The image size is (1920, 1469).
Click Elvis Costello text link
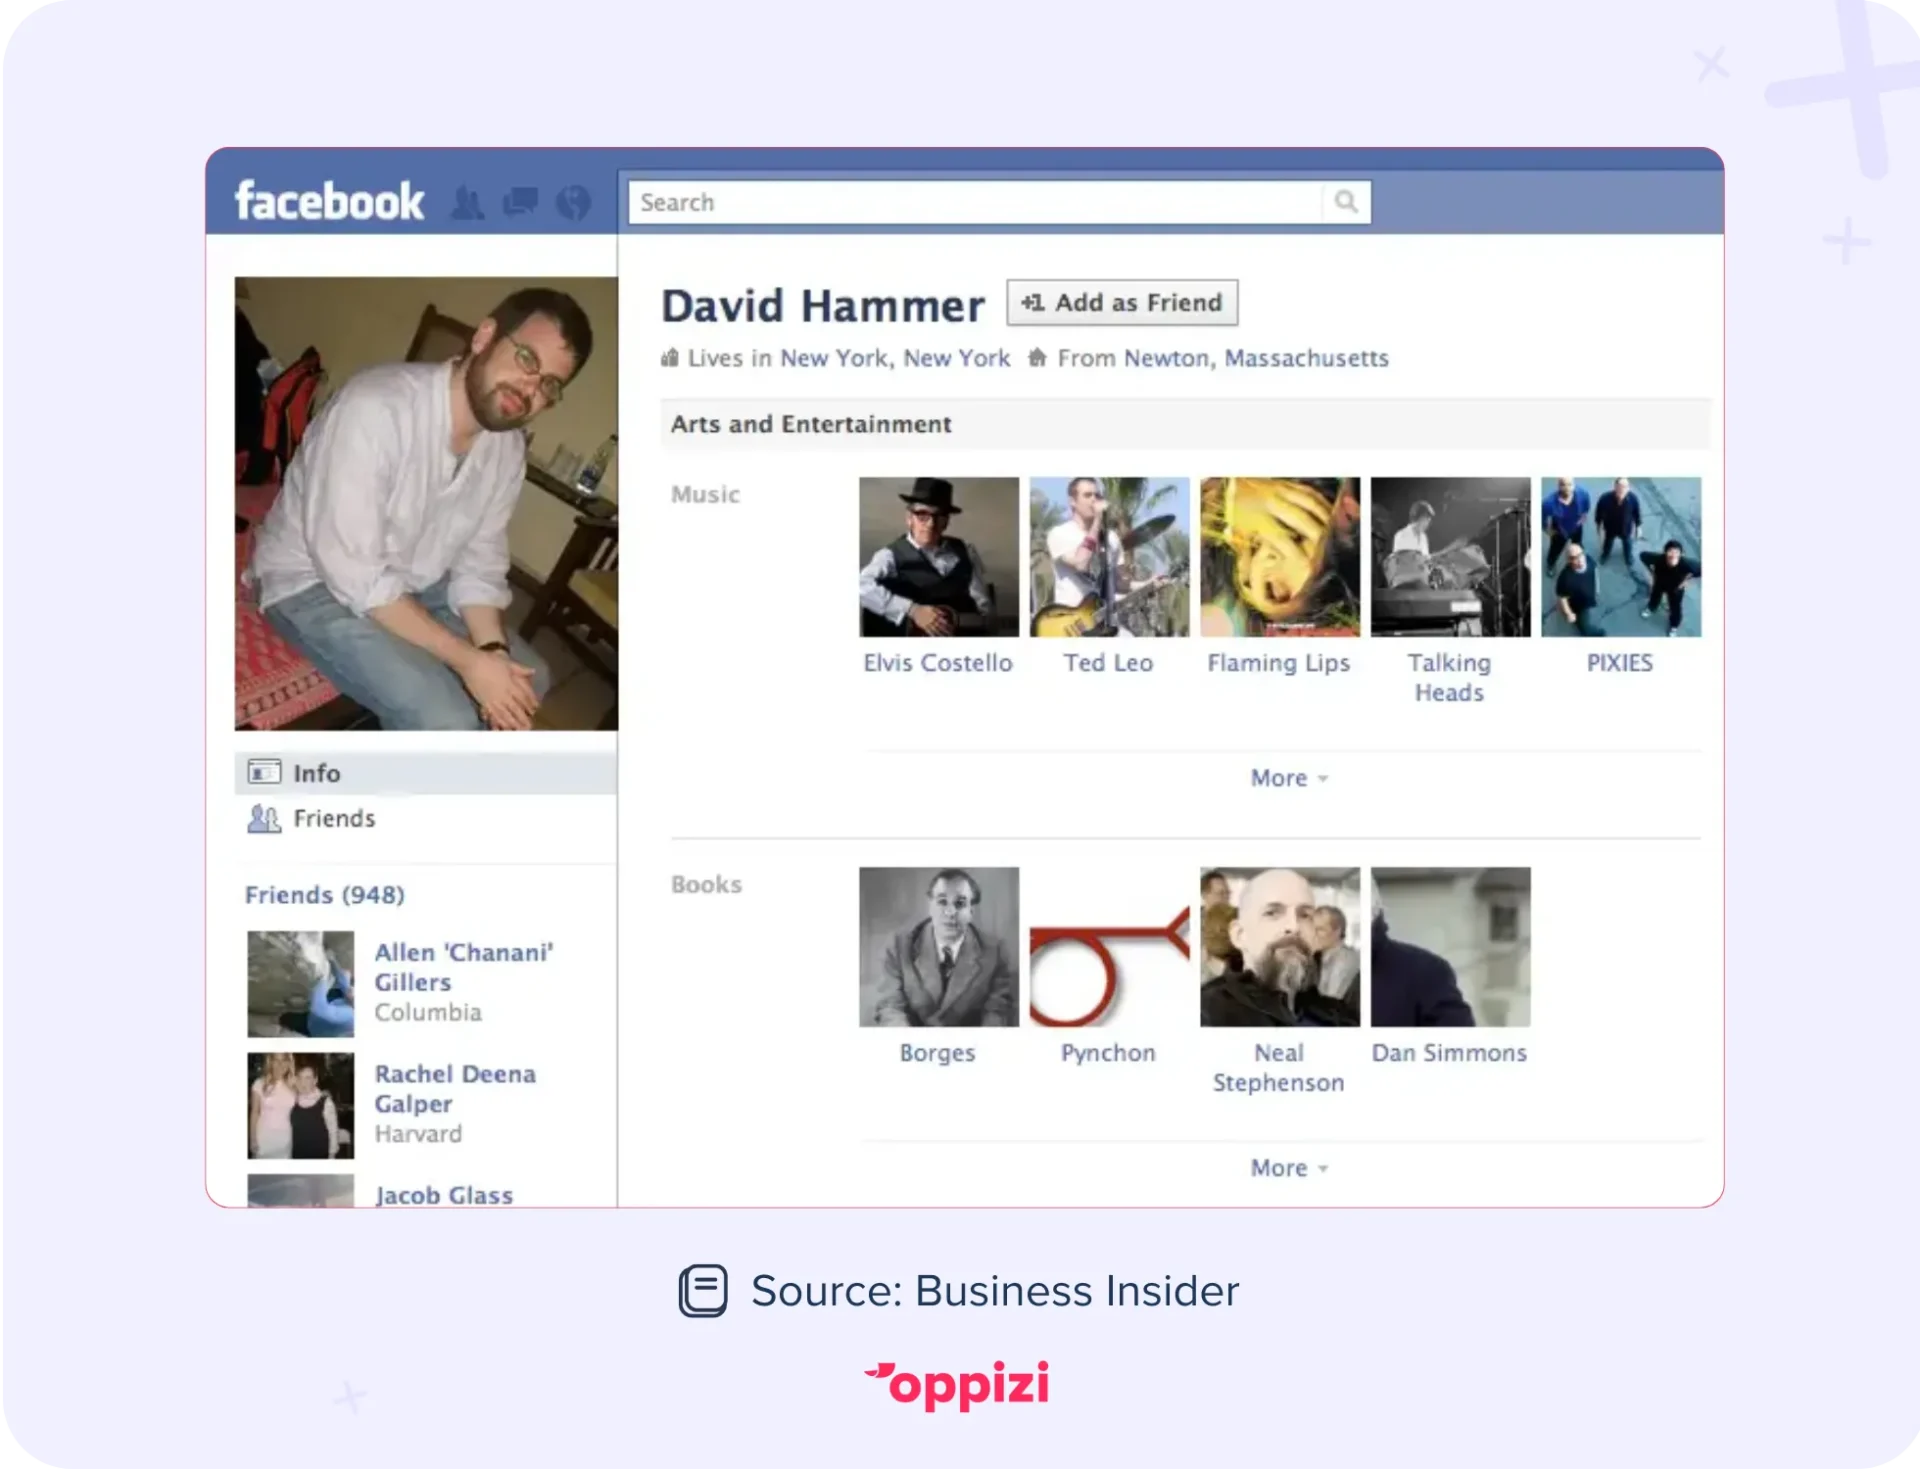pos(938,663)
